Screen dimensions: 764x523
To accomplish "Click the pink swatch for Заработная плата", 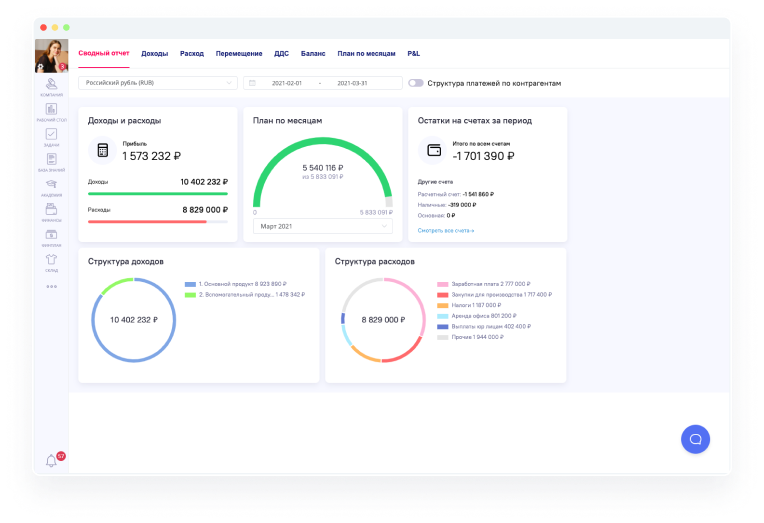I will click(442, 284).
